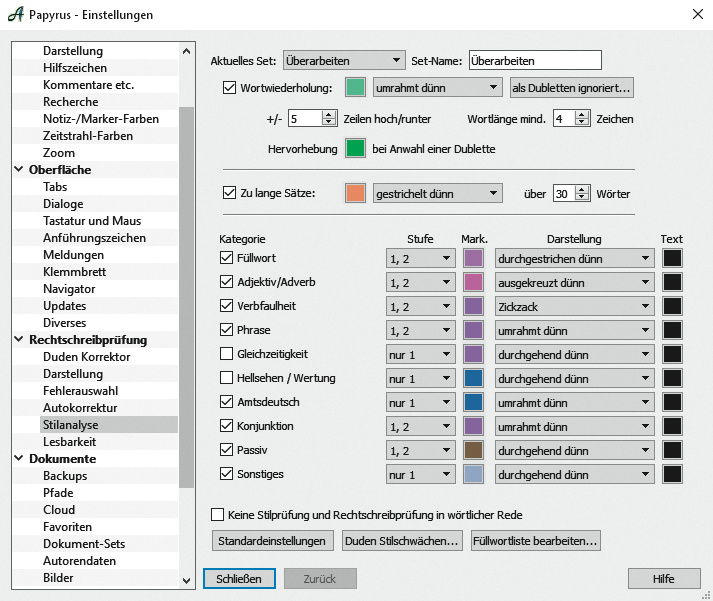Open the Darstellung dropdown for Phrase

click(572, 330)
